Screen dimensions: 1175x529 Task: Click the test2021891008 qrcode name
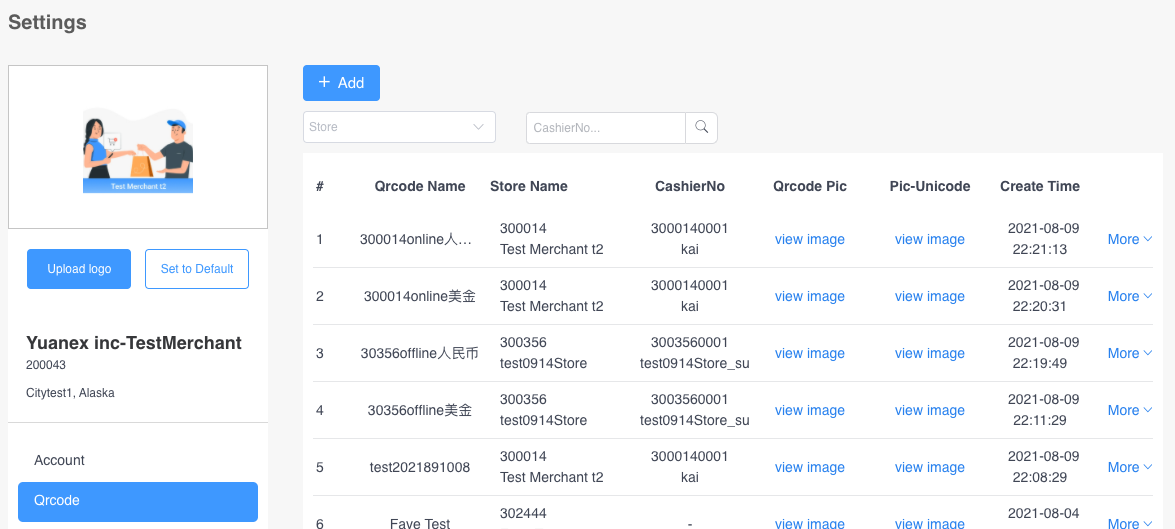coord(420,467)
